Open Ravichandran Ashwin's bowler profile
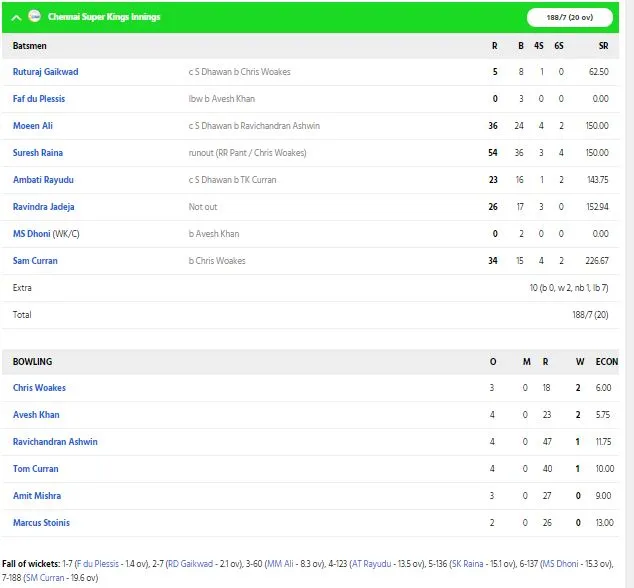This screenshot has width=634, height=588. pyautogui.click(x=55, y=442)
